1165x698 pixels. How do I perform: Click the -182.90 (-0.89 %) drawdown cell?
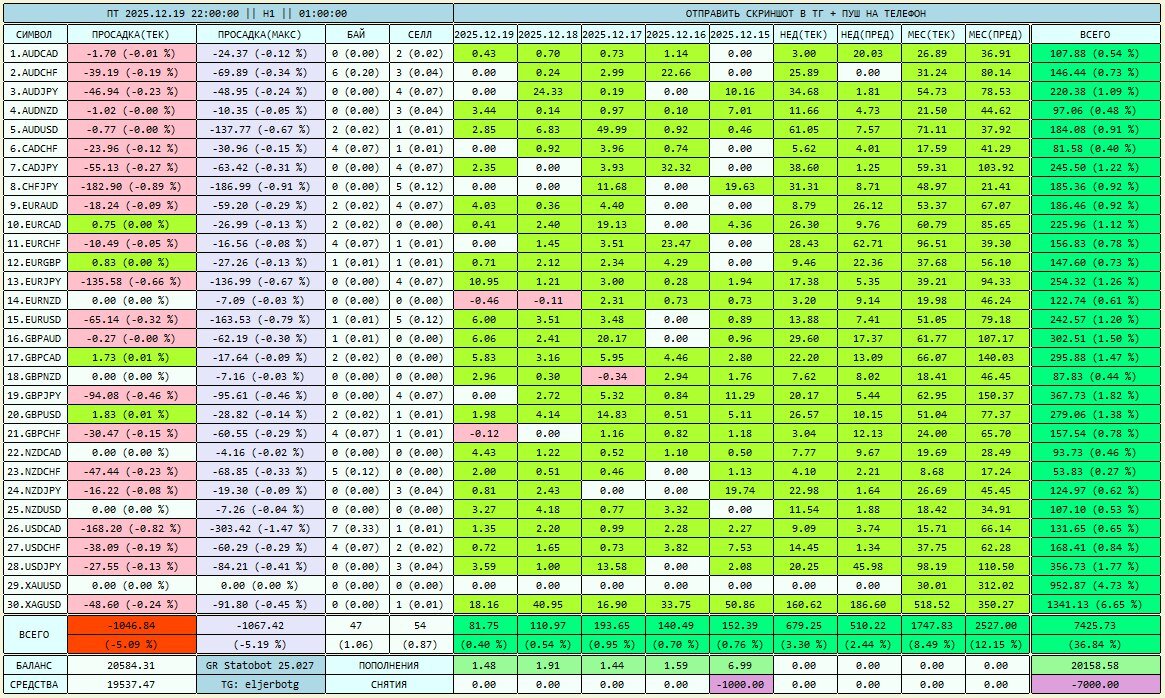coord(132,187)
